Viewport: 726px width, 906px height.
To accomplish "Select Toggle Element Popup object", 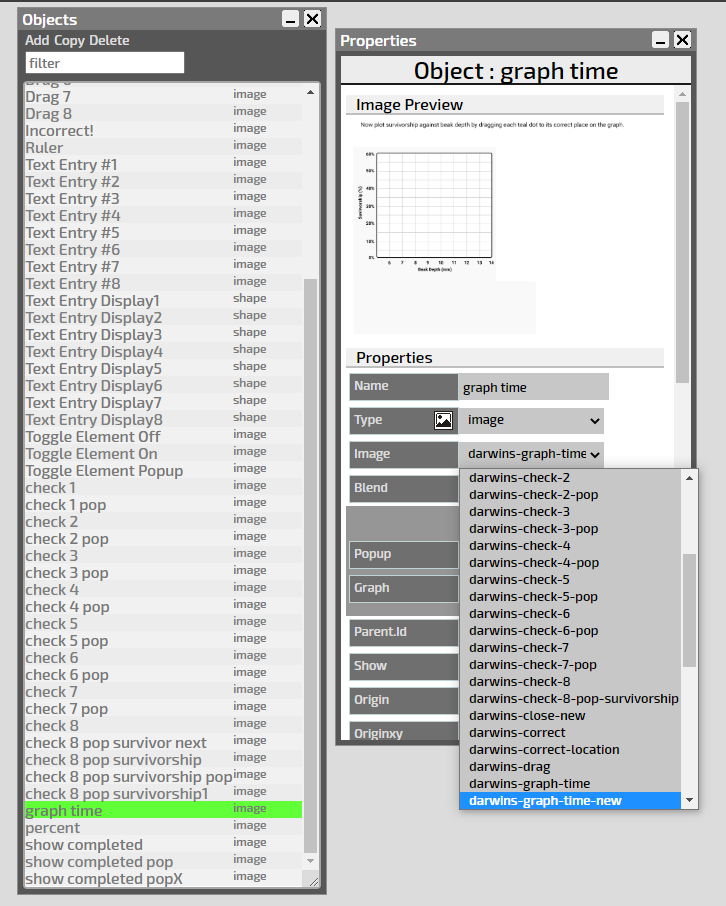I will tap(163, 470).
